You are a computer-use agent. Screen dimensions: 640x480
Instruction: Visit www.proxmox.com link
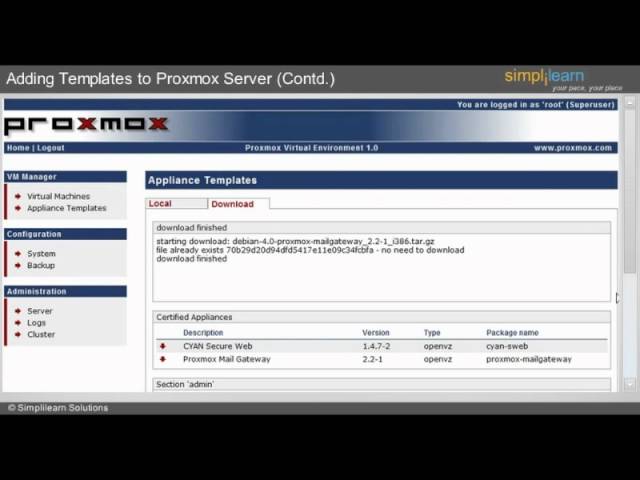pos(573,148)
